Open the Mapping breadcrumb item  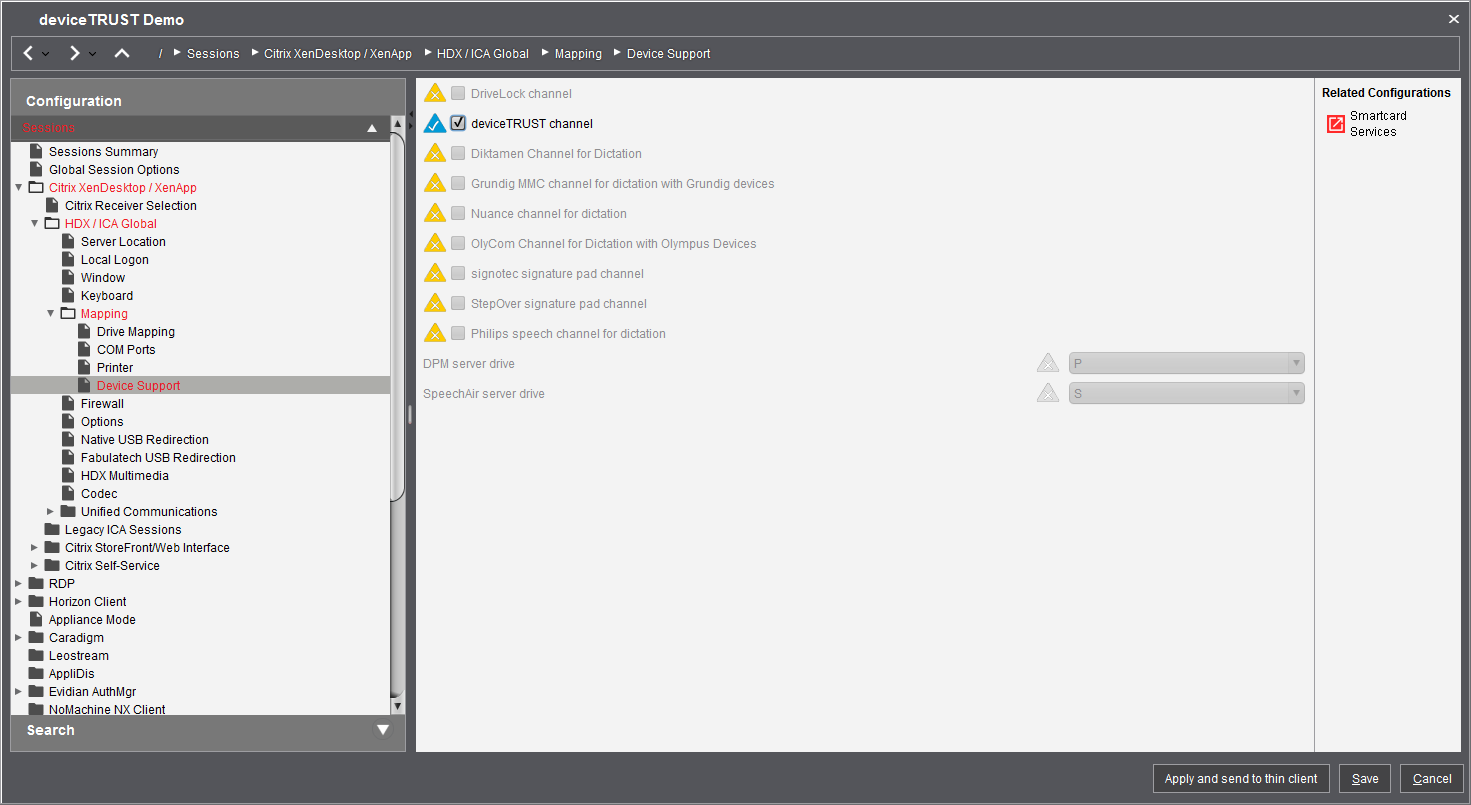click(578, 53)
